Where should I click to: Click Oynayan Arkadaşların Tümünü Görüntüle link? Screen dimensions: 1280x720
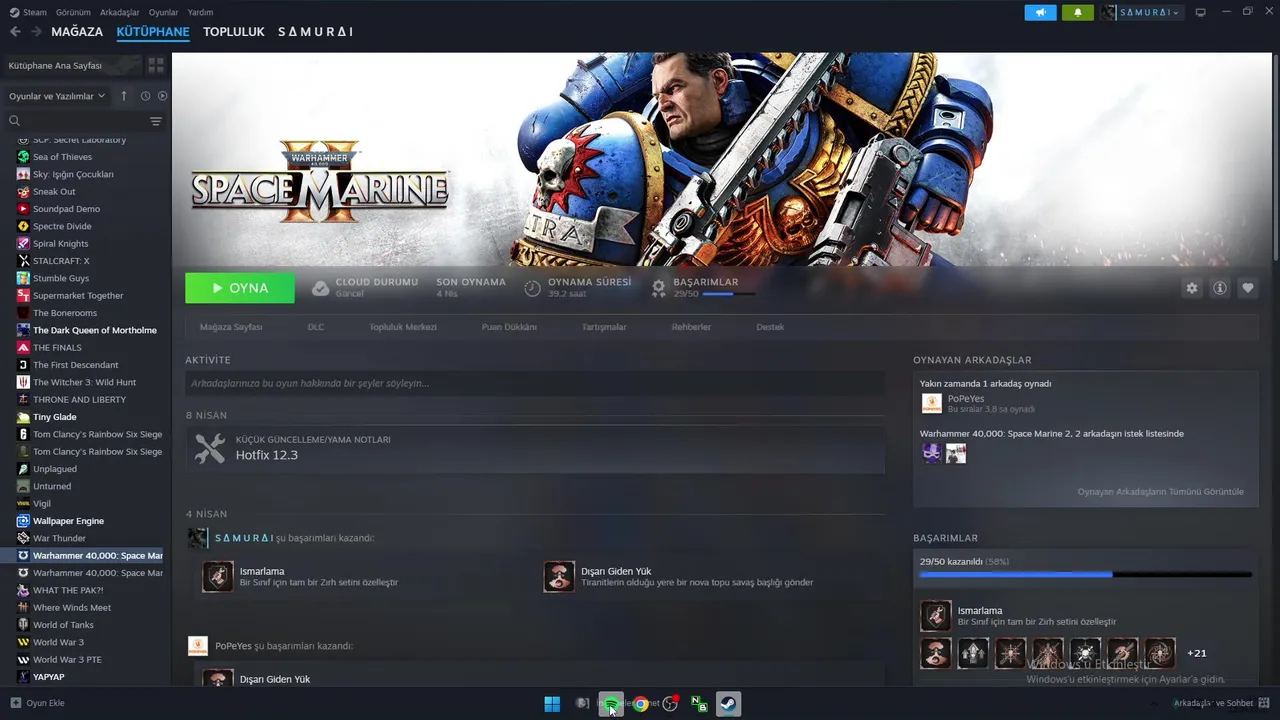[x=1160, y=492]
